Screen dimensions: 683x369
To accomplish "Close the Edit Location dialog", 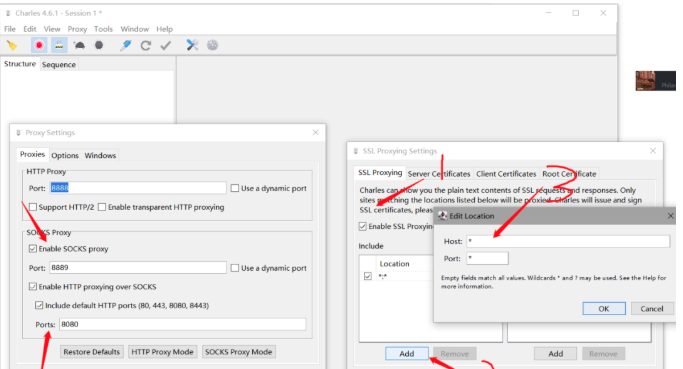I will point(670,216).
